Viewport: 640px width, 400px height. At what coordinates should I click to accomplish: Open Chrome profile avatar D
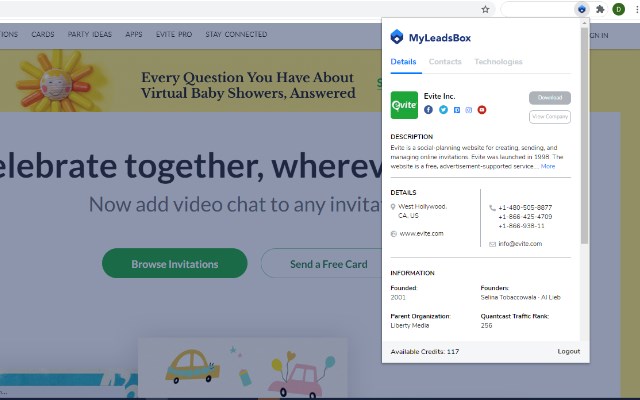[x=618, y=9]
